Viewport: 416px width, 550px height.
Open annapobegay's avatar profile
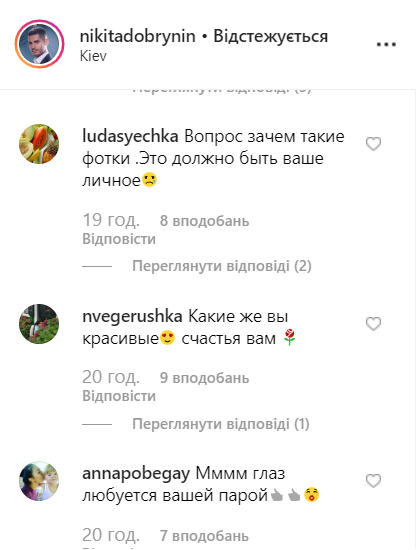[x=39, y=481]
